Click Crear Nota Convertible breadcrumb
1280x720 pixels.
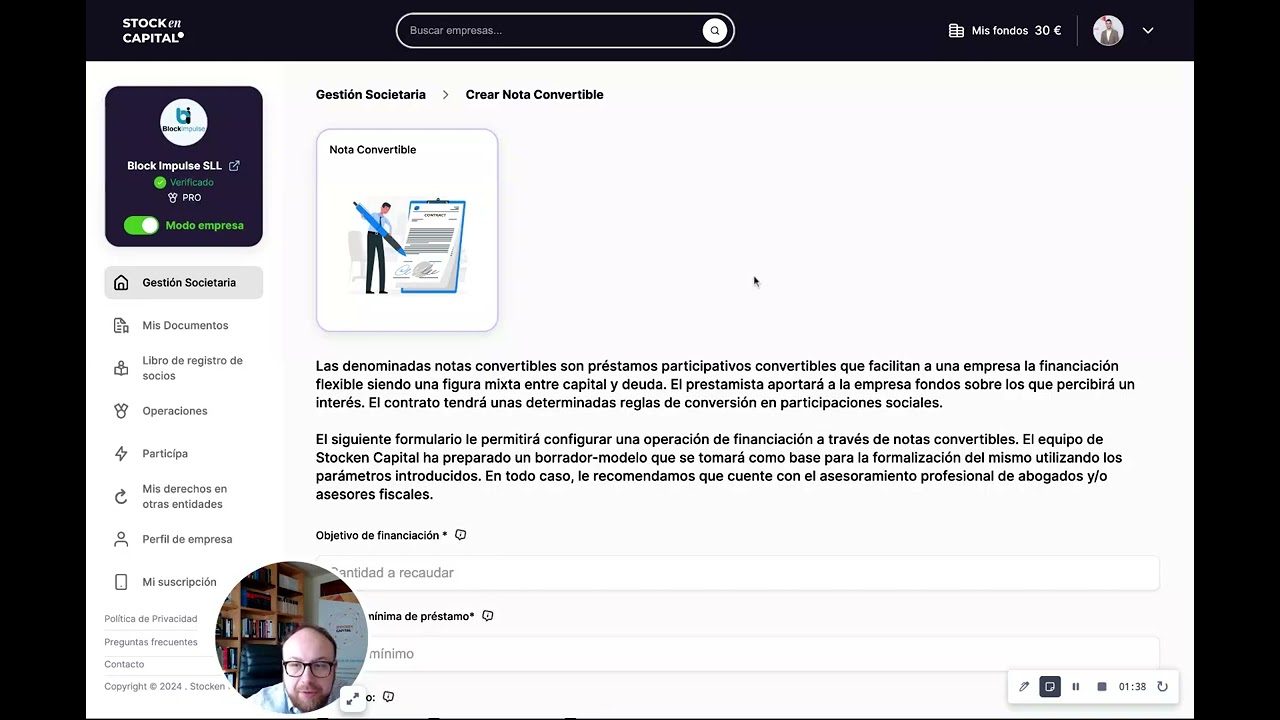(534, 95)
